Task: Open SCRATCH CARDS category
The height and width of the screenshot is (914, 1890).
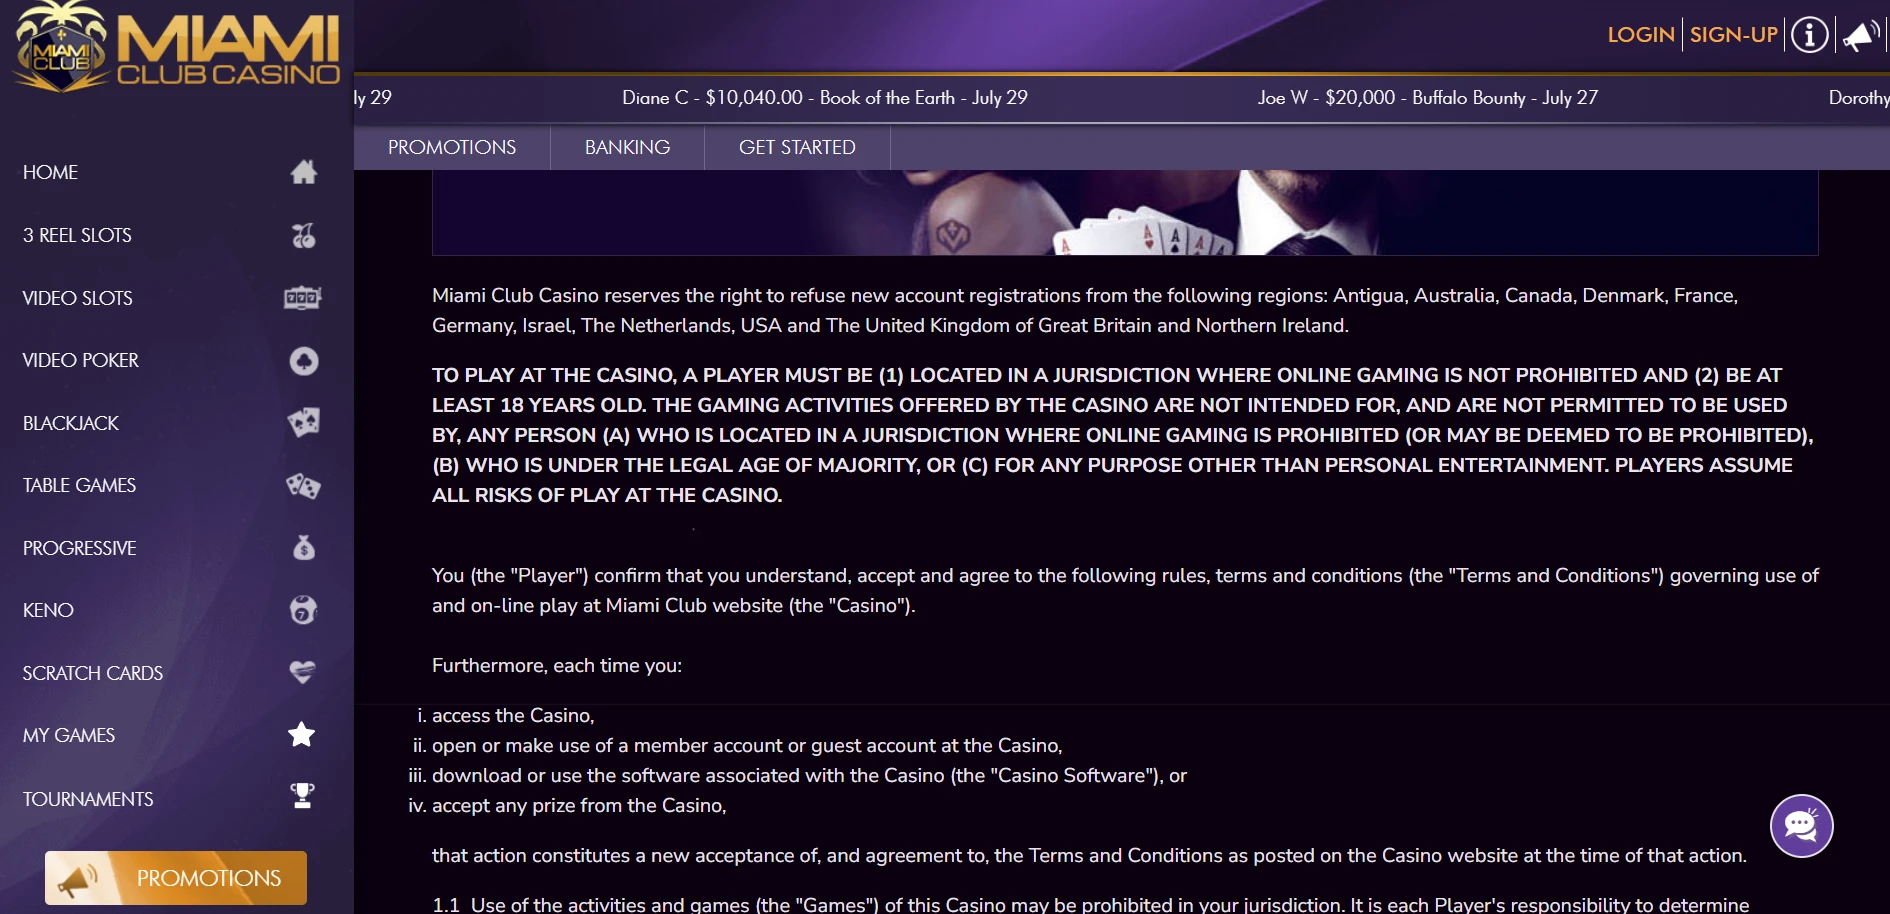Action: click(x=93, y=673)
